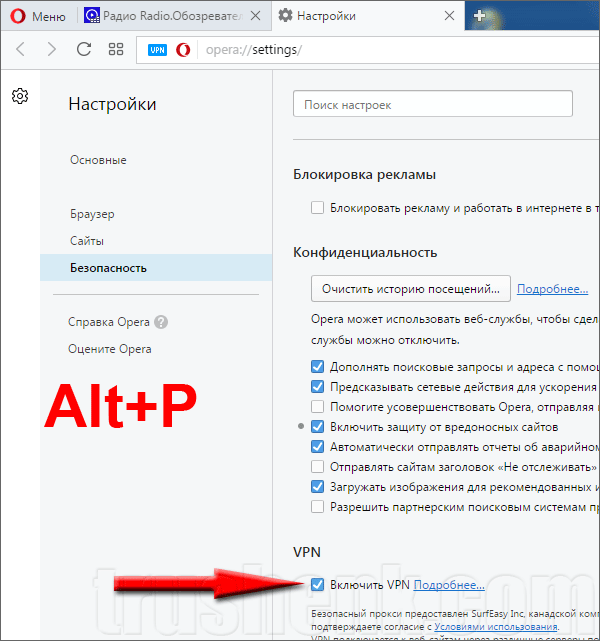600x641 pixels.
Task: Open the Speed Dial grid icon
Action: pyautogui.click(x=116, y=49)
